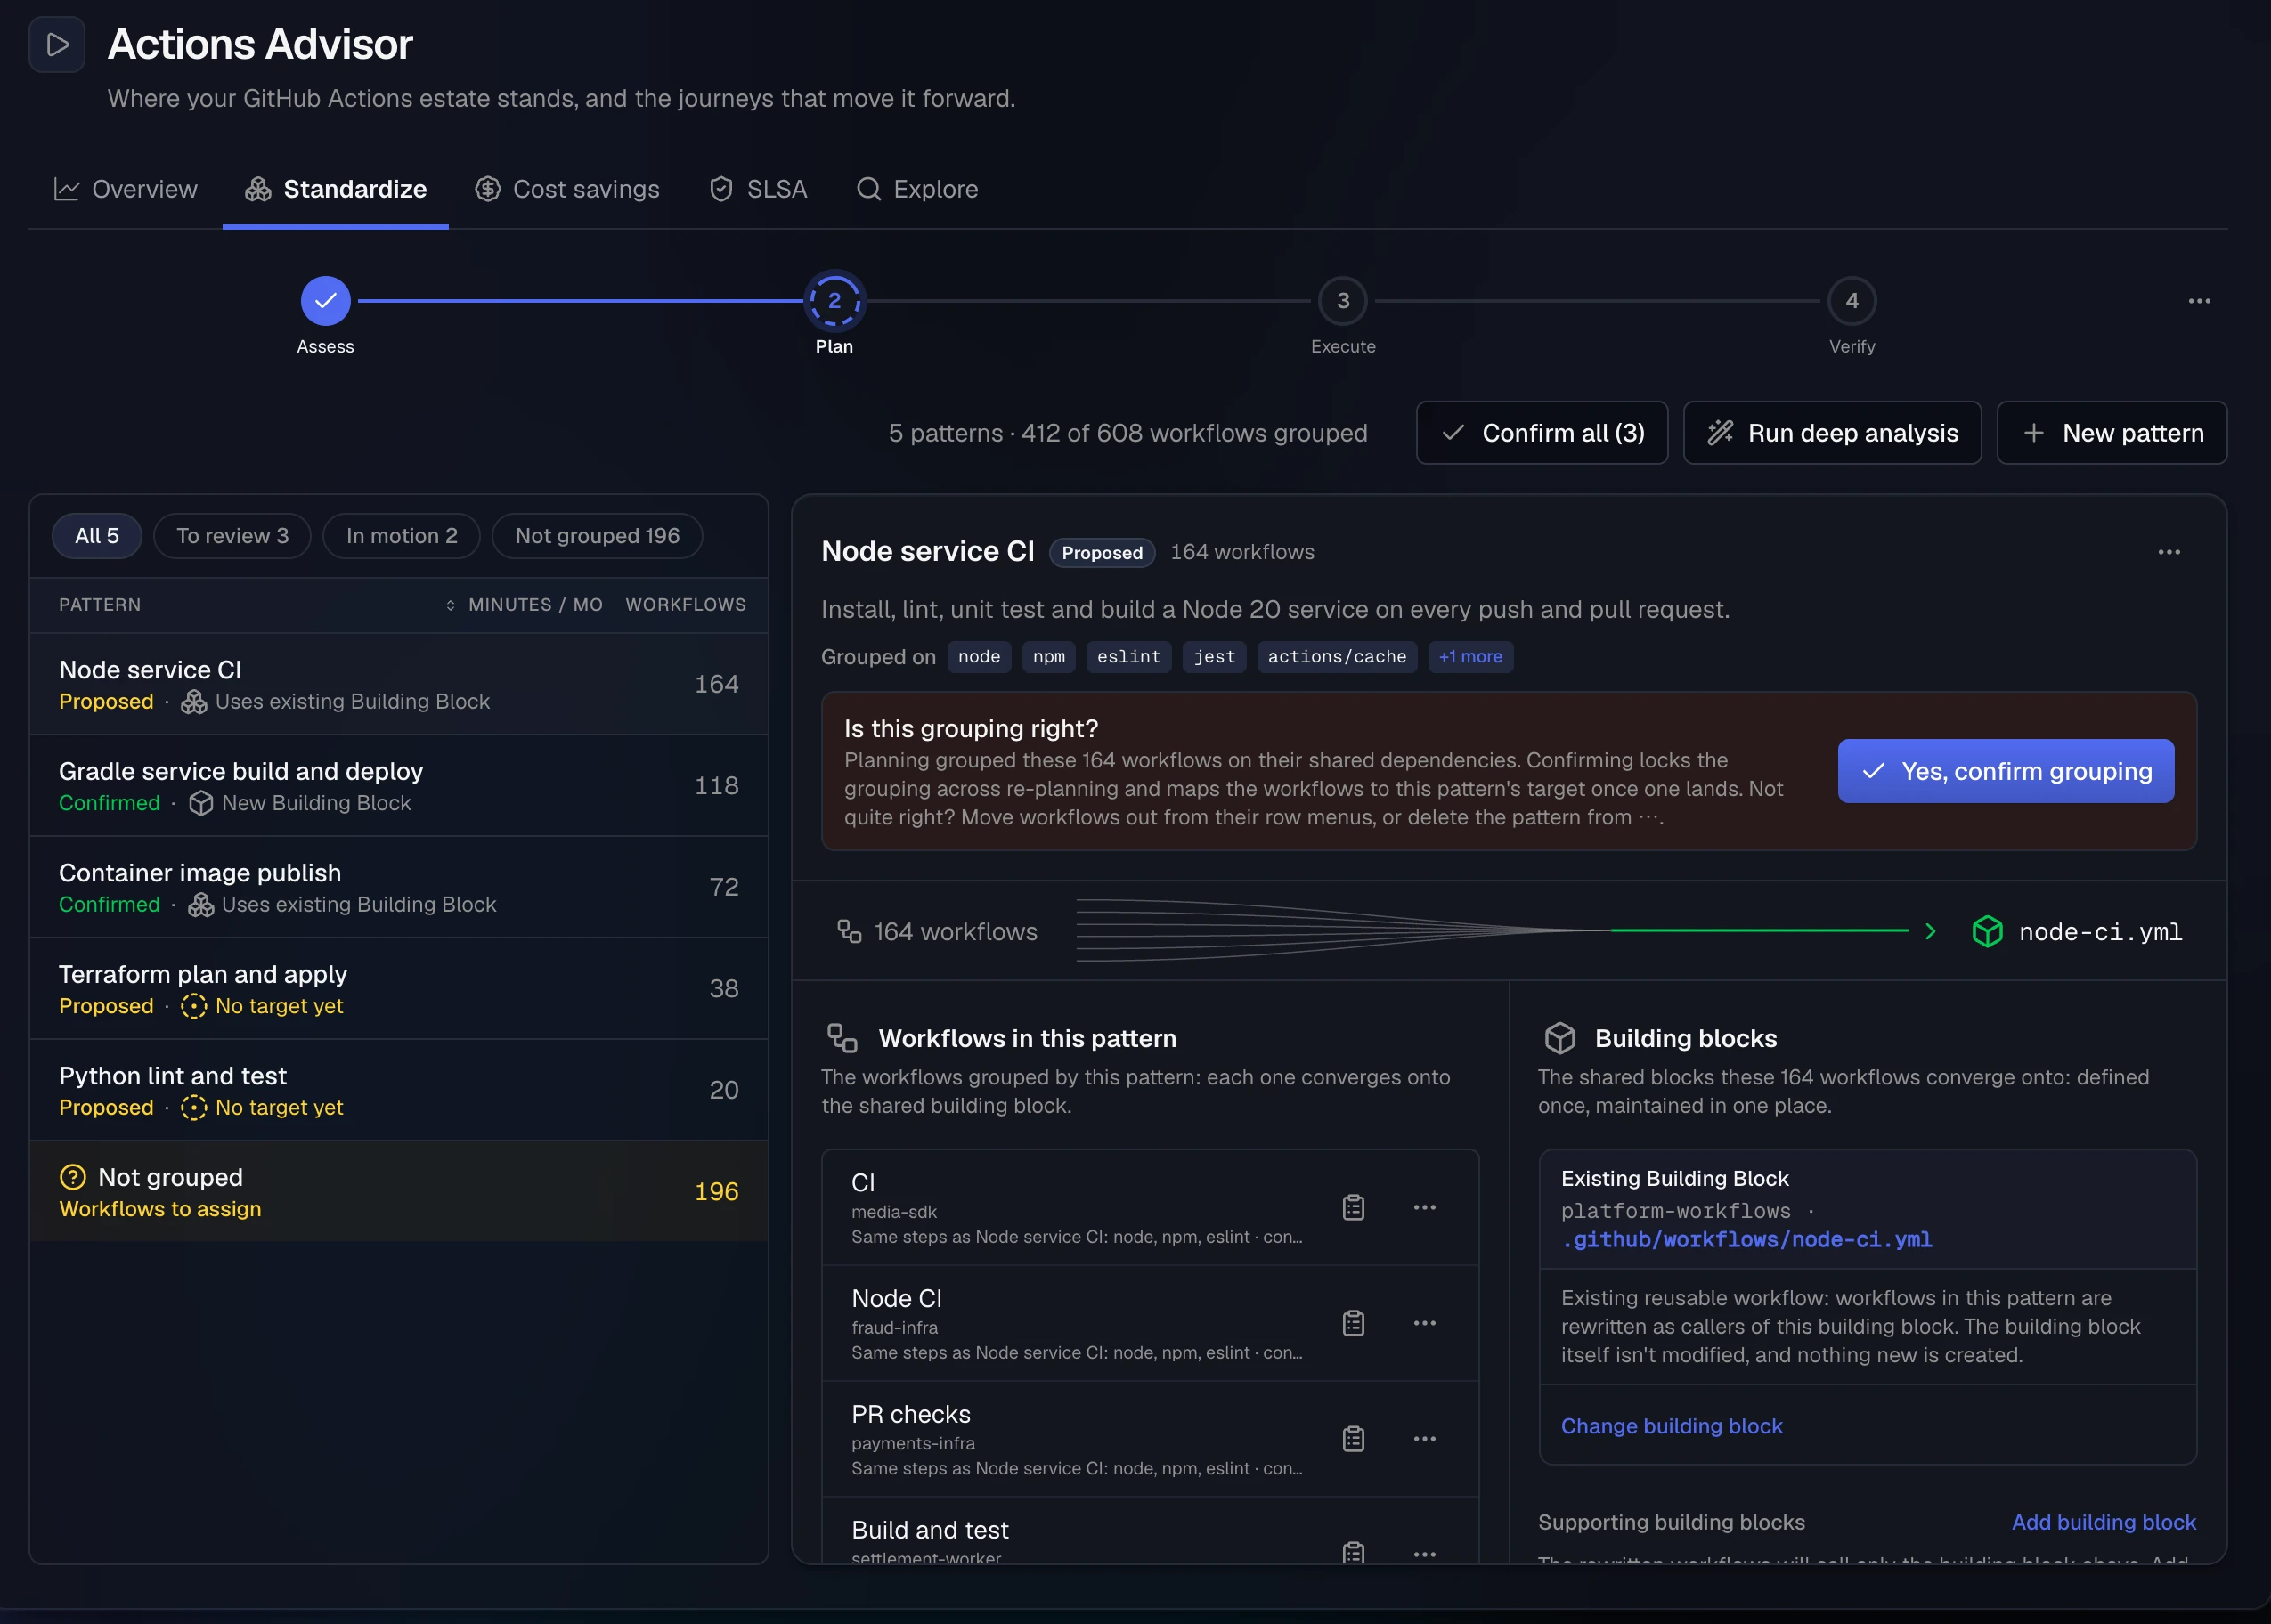Filter patterns by Not grouped 196
The width and height of the screenshot is (2271, 1624).
(597, 536)
